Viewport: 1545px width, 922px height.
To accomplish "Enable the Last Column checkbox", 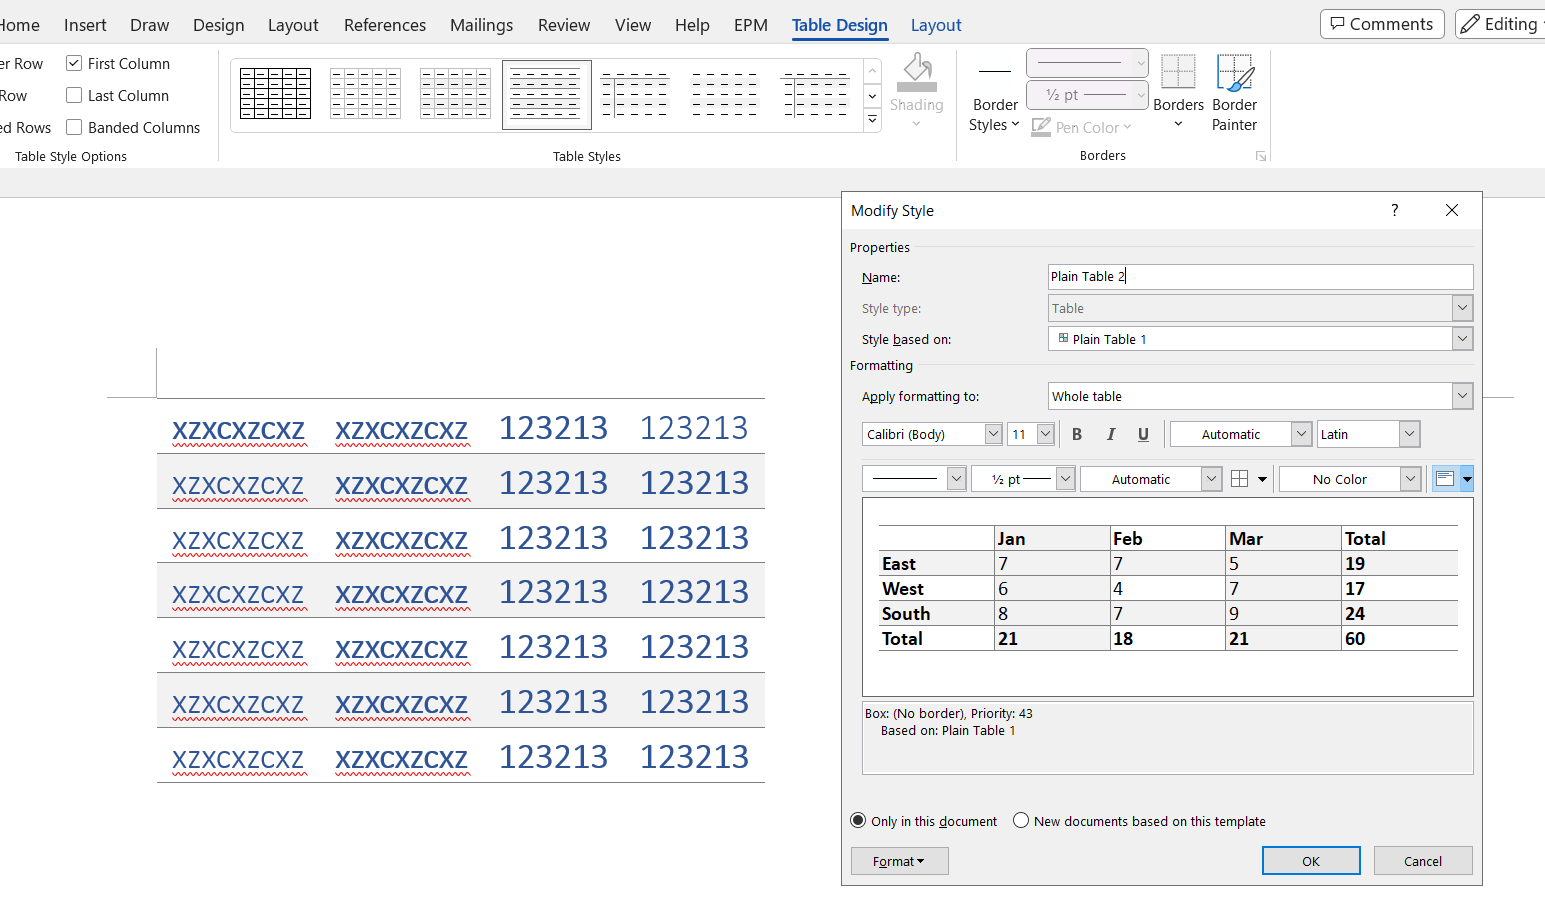I will (x=74, y=95).
